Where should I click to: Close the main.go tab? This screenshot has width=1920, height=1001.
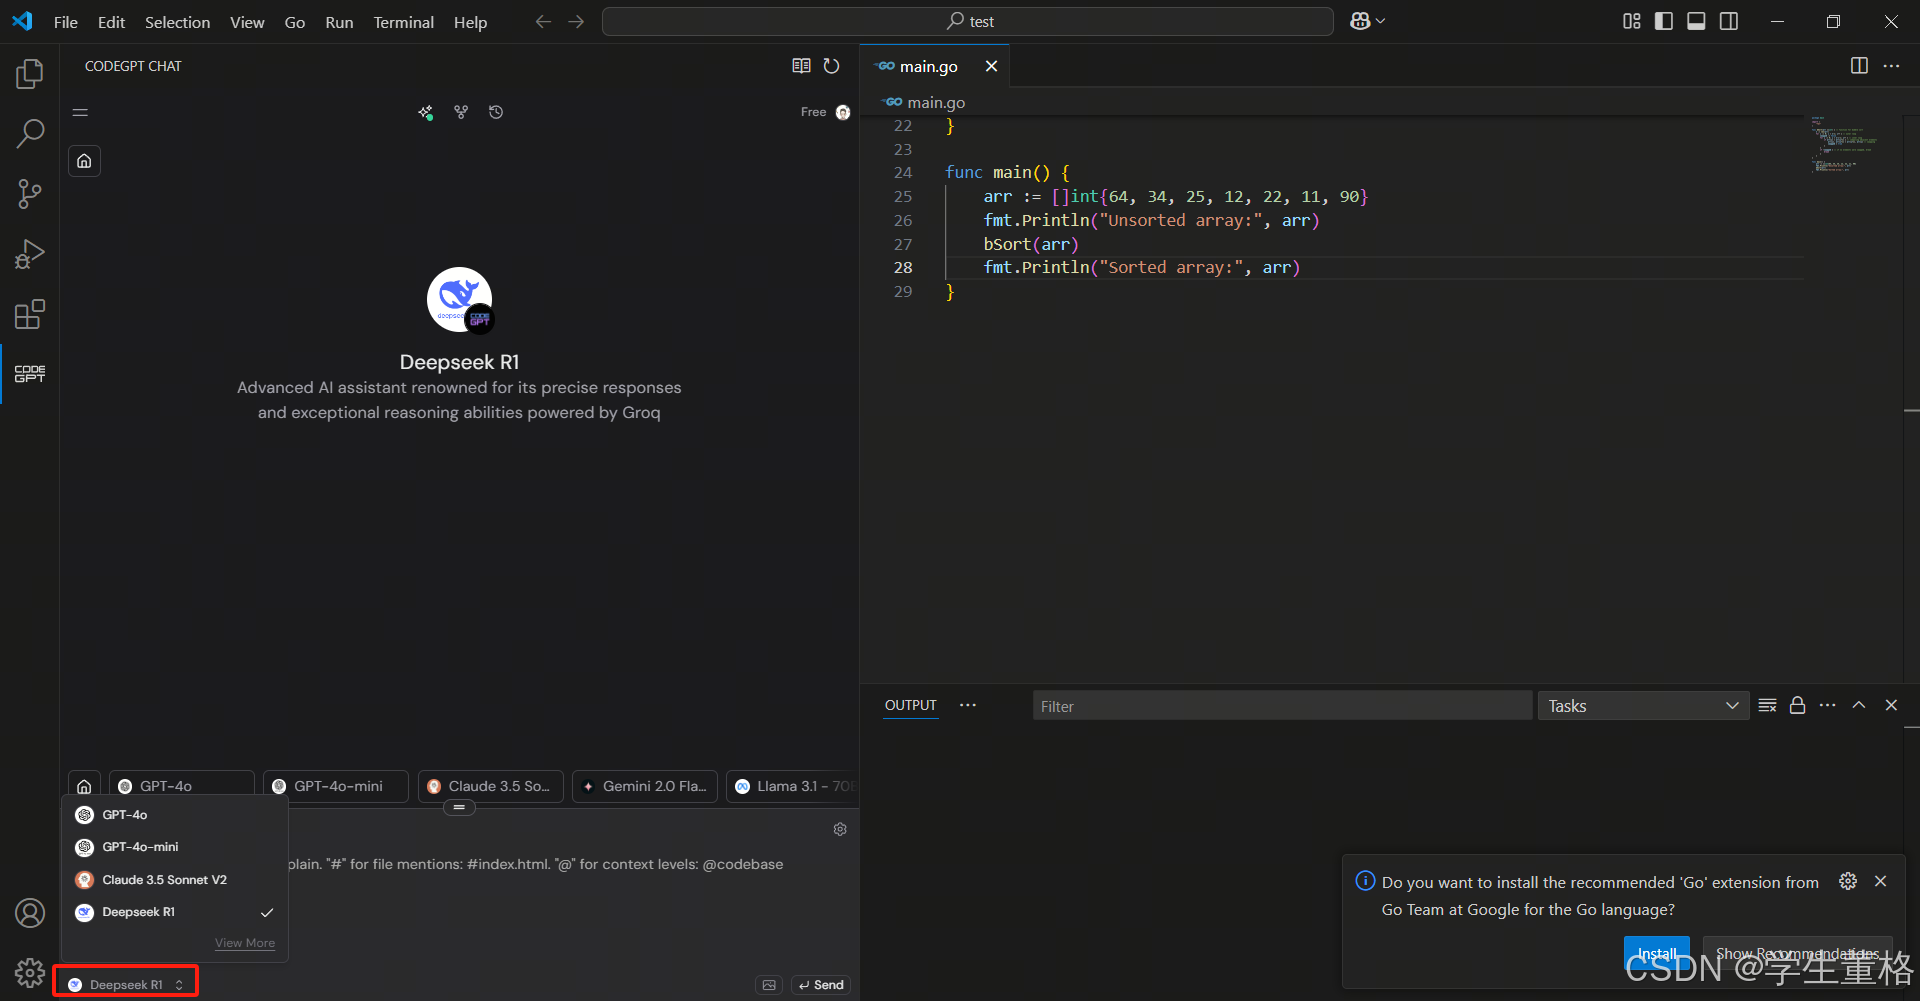click(x=991, y=66)
